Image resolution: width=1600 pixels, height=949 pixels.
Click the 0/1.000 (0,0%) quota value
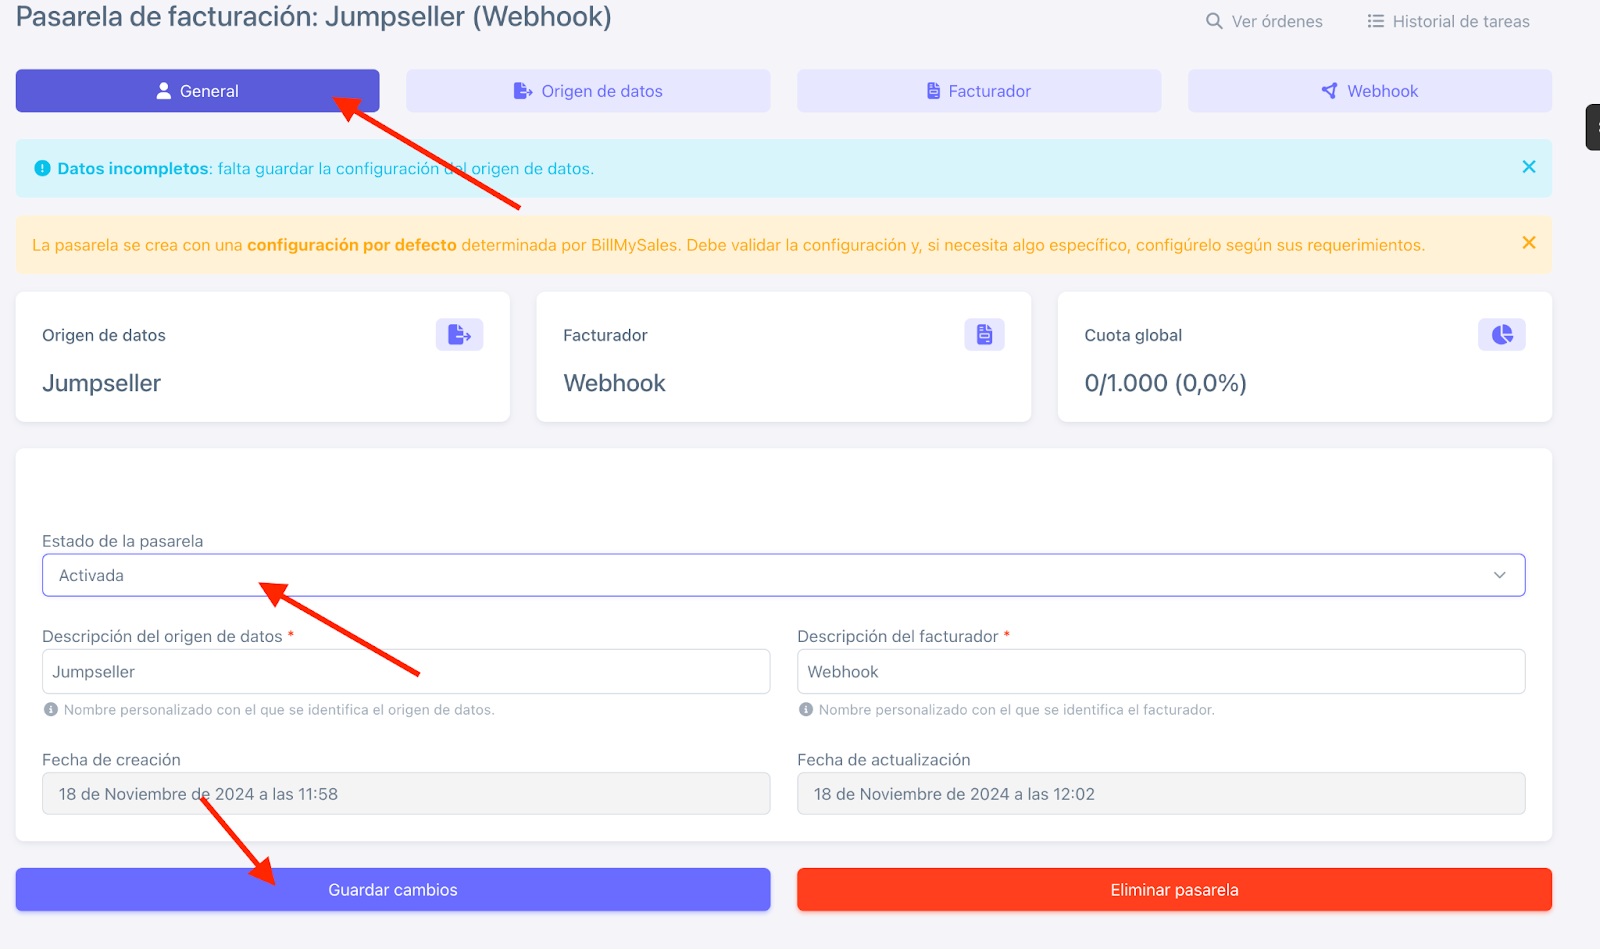click(x=1165, y=383)
